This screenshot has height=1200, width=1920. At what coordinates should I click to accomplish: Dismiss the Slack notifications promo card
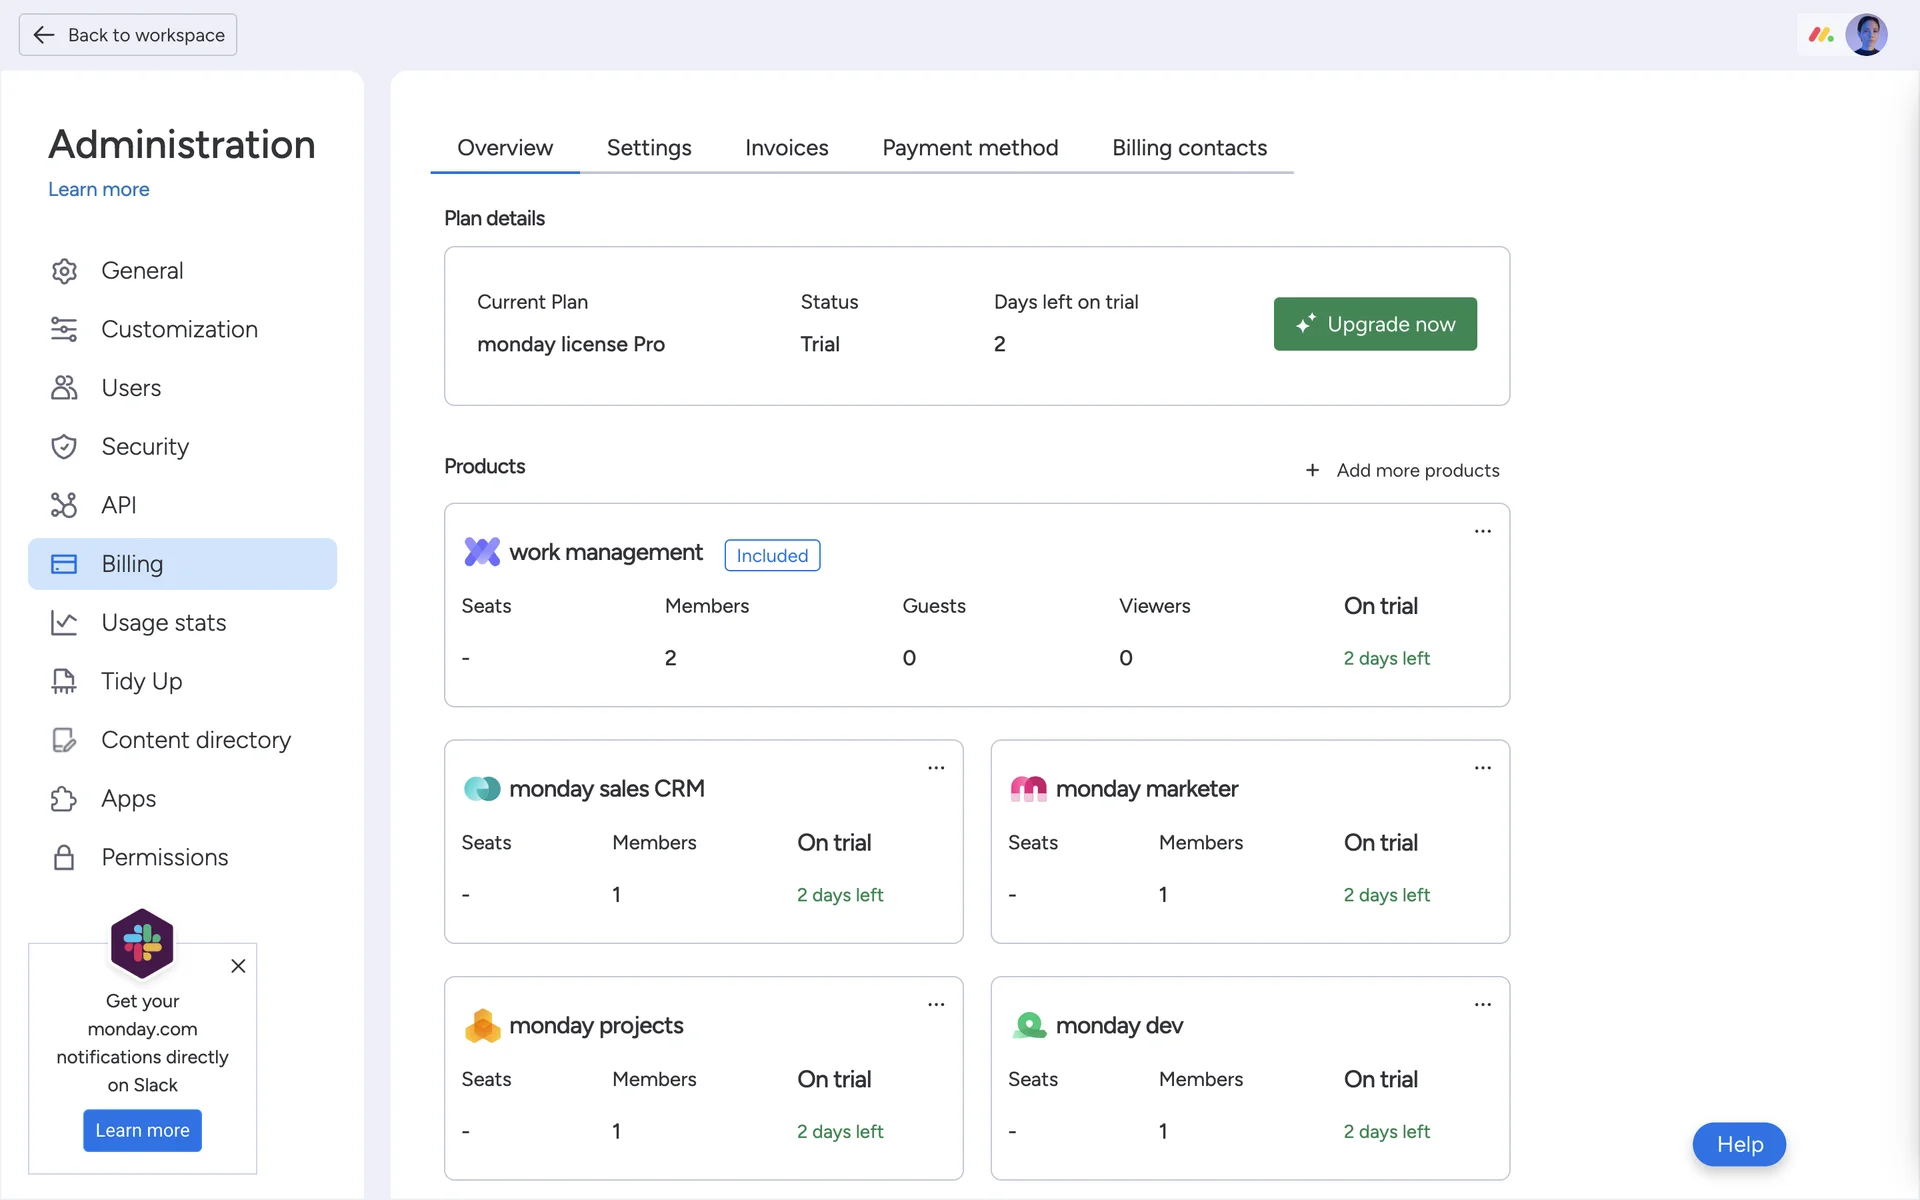pos(238,966)
